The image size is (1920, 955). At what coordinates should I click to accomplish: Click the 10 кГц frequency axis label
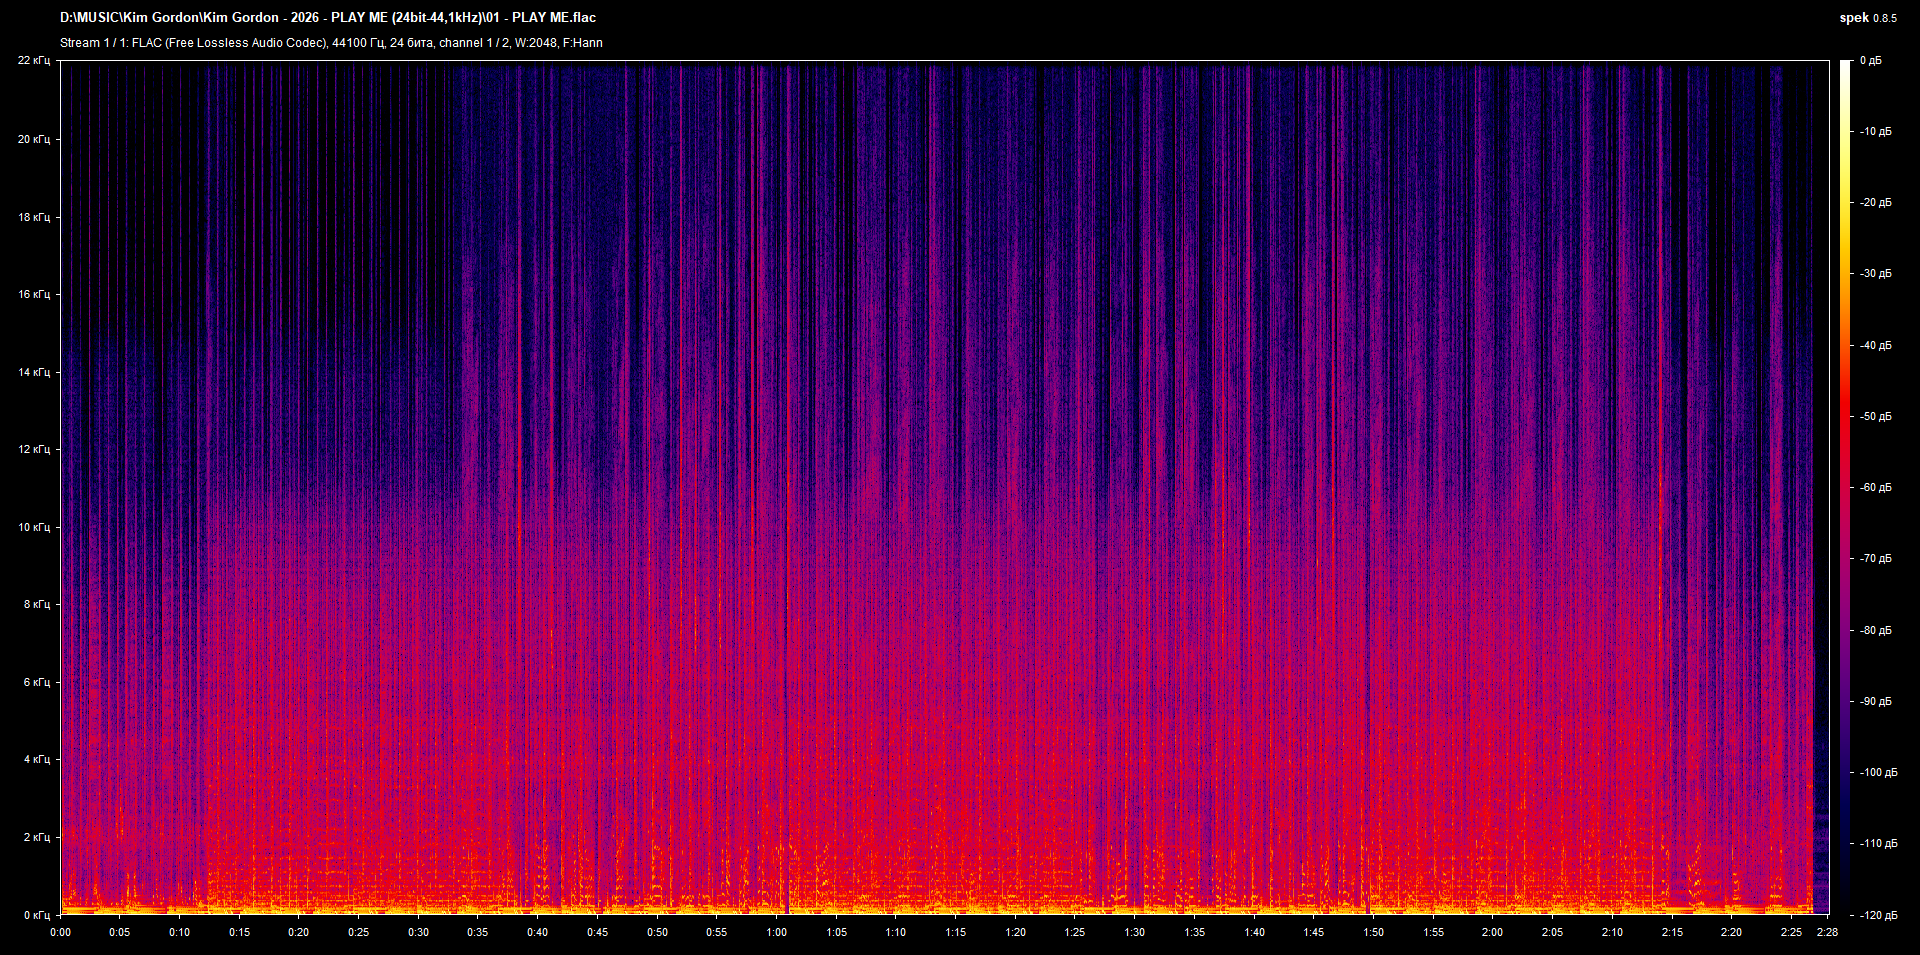36,527
